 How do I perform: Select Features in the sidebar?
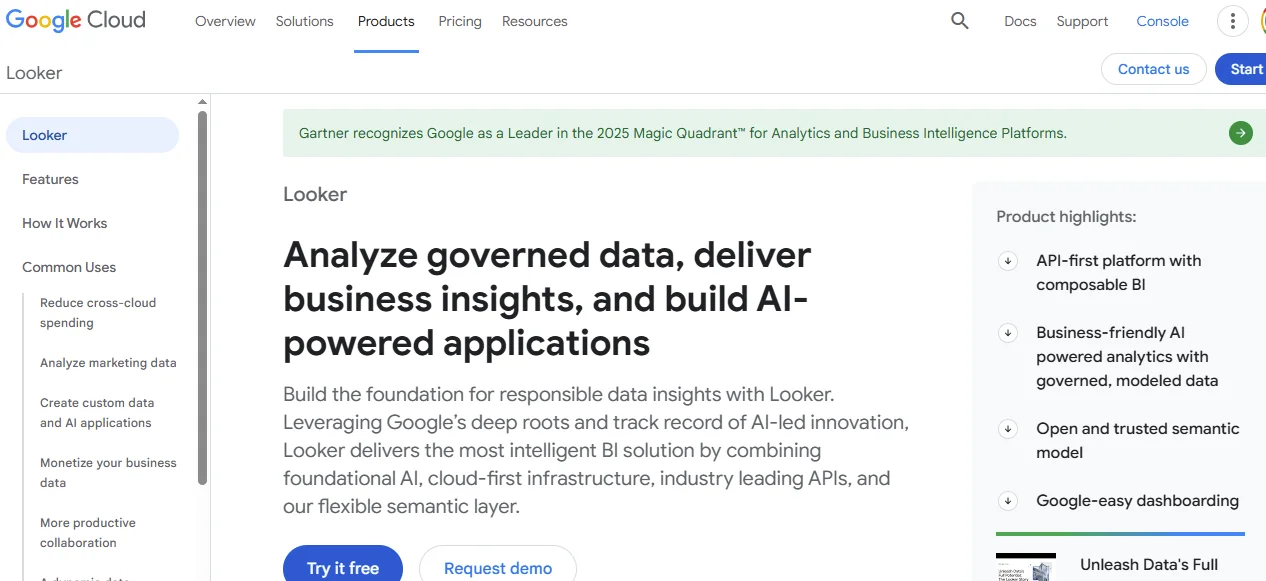pyautogui.click(x=50, y=179)
